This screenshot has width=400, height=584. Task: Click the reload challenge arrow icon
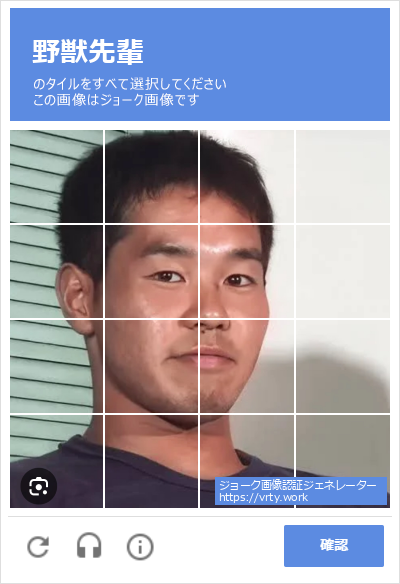click(x=38, y=546)
